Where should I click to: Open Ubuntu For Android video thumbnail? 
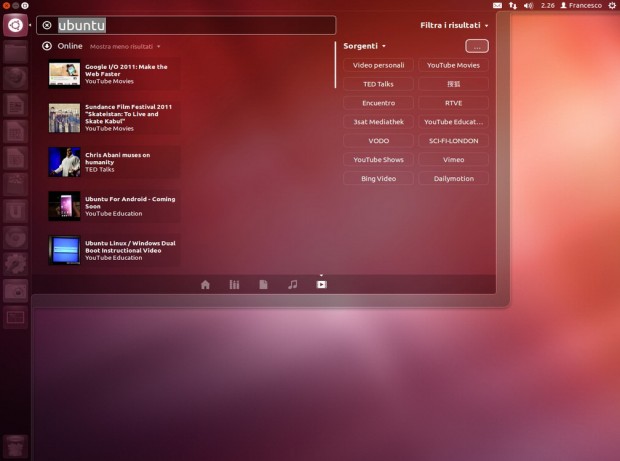pos(64,206)
